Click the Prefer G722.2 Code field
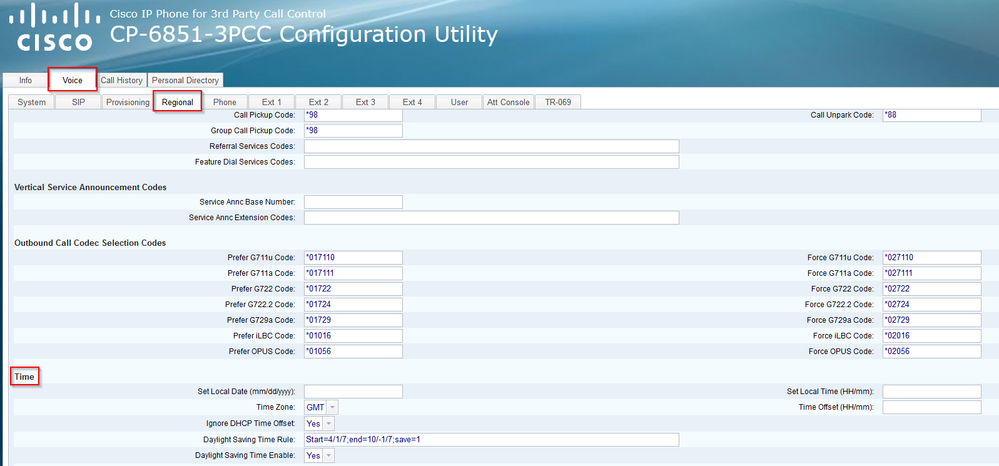This screenshot has height=466, width=999. [354, 304]
